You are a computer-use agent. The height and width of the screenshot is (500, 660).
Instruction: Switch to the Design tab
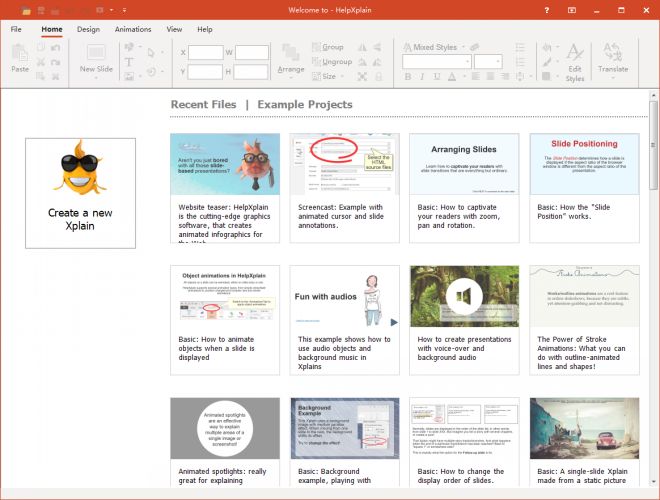(88, 29)
